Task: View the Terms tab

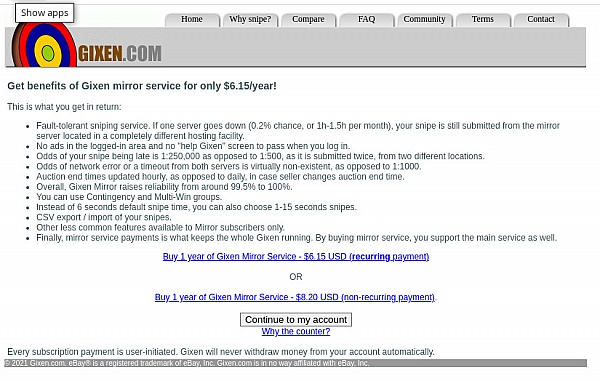Action: tap(483, 20)
